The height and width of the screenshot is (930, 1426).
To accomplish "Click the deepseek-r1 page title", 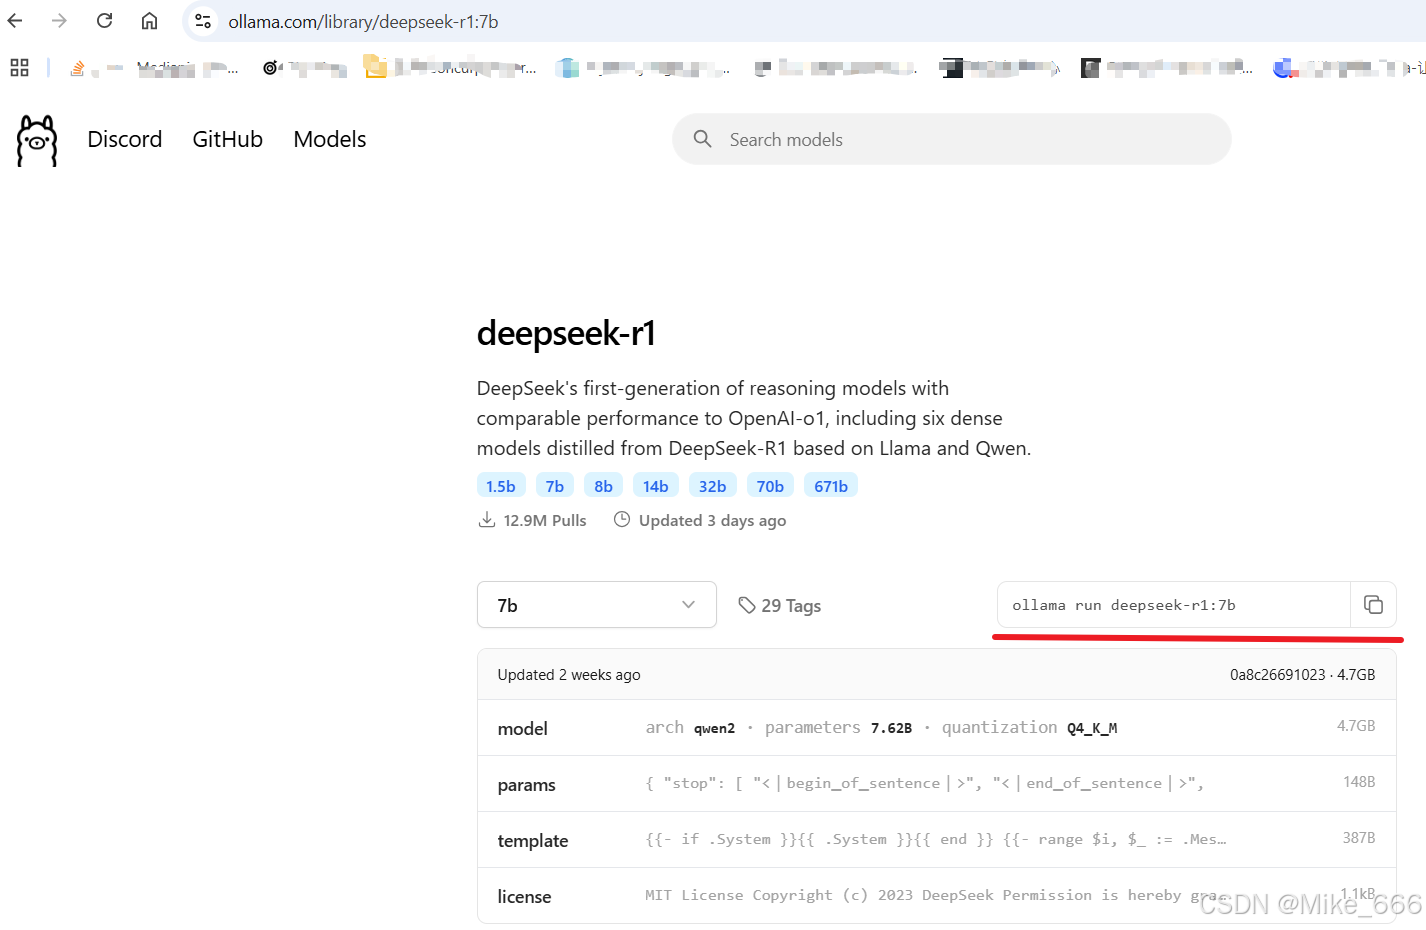I will click(x=566, y=333).
